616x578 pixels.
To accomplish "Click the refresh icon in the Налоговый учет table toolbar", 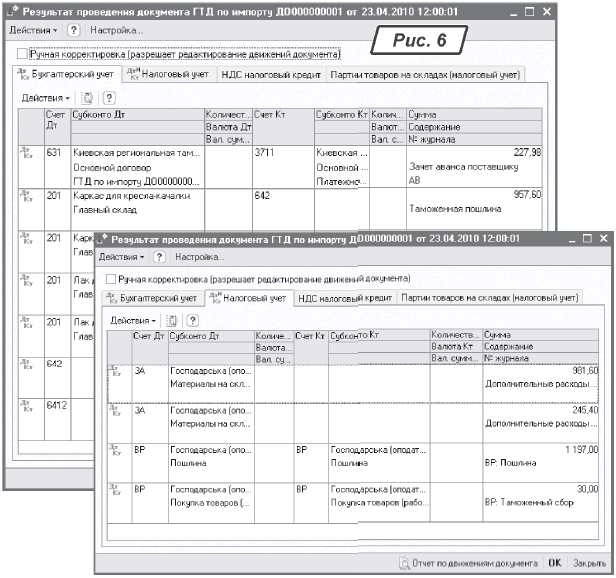I will [x=171, y=320].
